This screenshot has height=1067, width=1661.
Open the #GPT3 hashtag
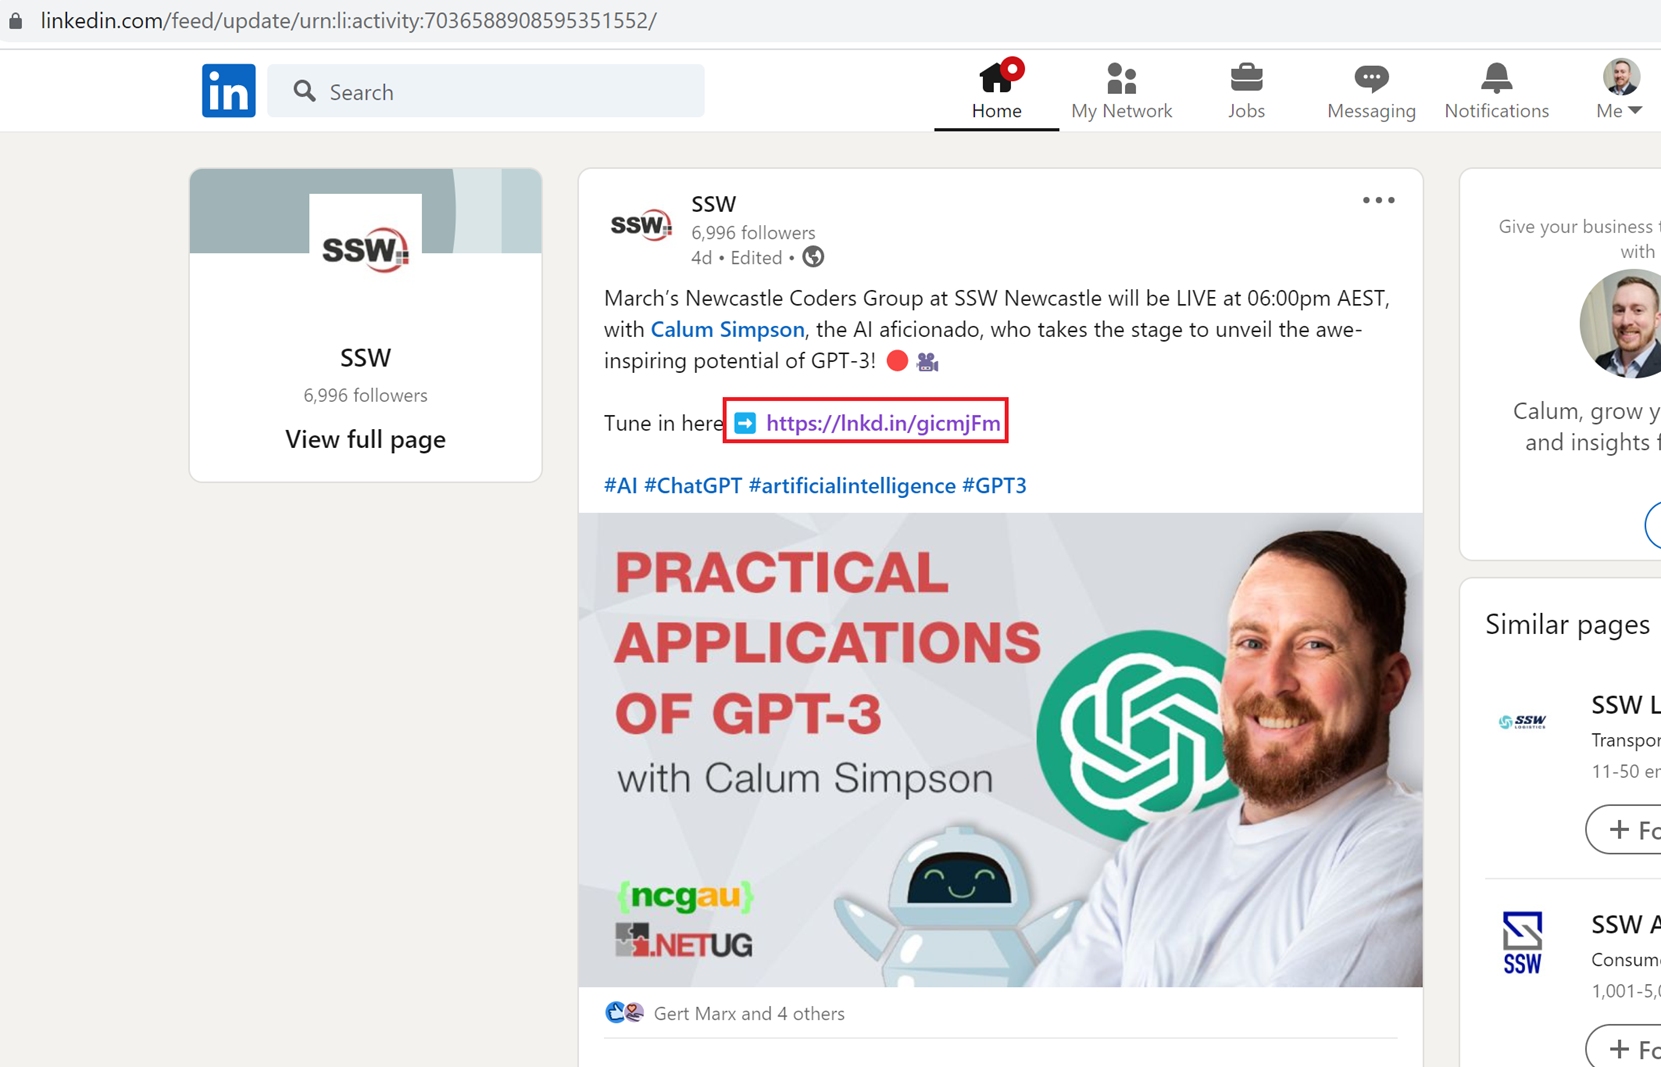(x=994, y=485)
